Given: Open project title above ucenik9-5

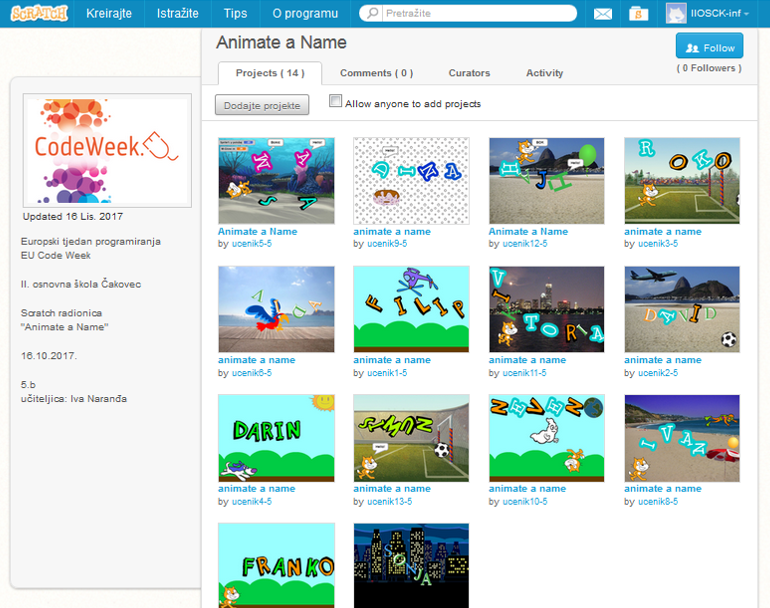Looking at the screenshot, I should (392, 231).
